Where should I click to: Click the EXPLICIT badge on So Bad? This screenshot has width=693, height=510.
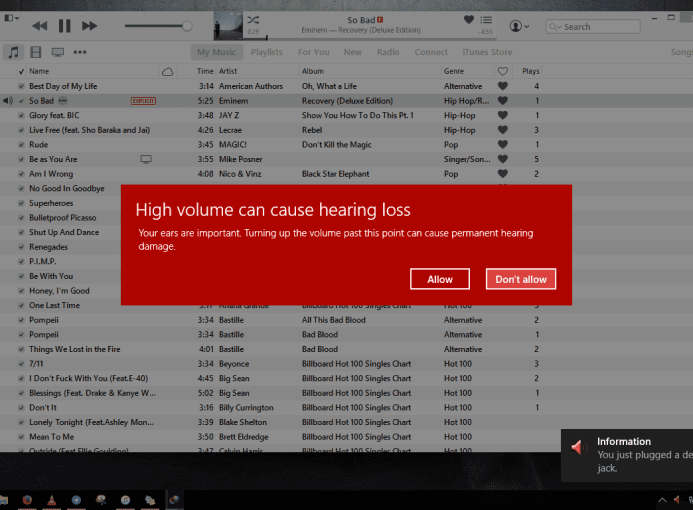(143, 101)
